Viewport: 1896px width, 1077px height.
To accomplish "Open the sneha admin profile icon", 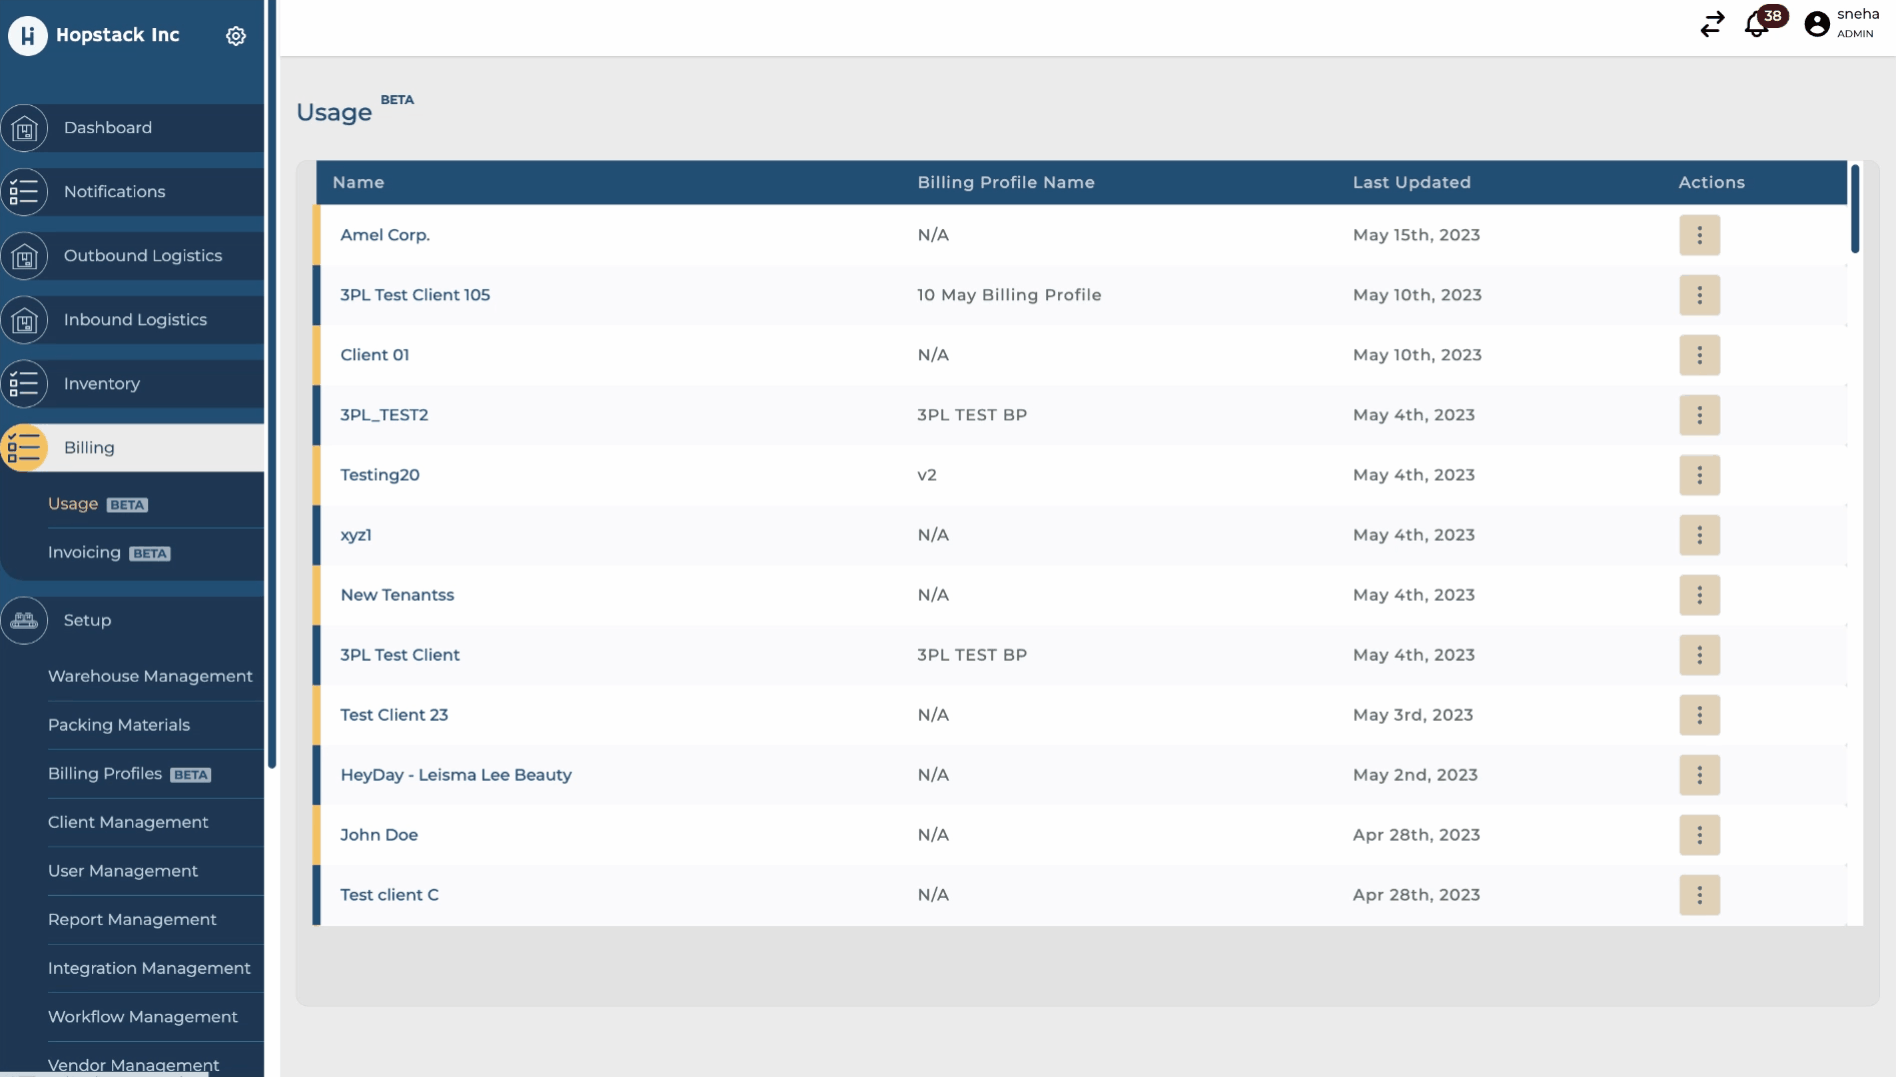I will (x=1816, y=24).
